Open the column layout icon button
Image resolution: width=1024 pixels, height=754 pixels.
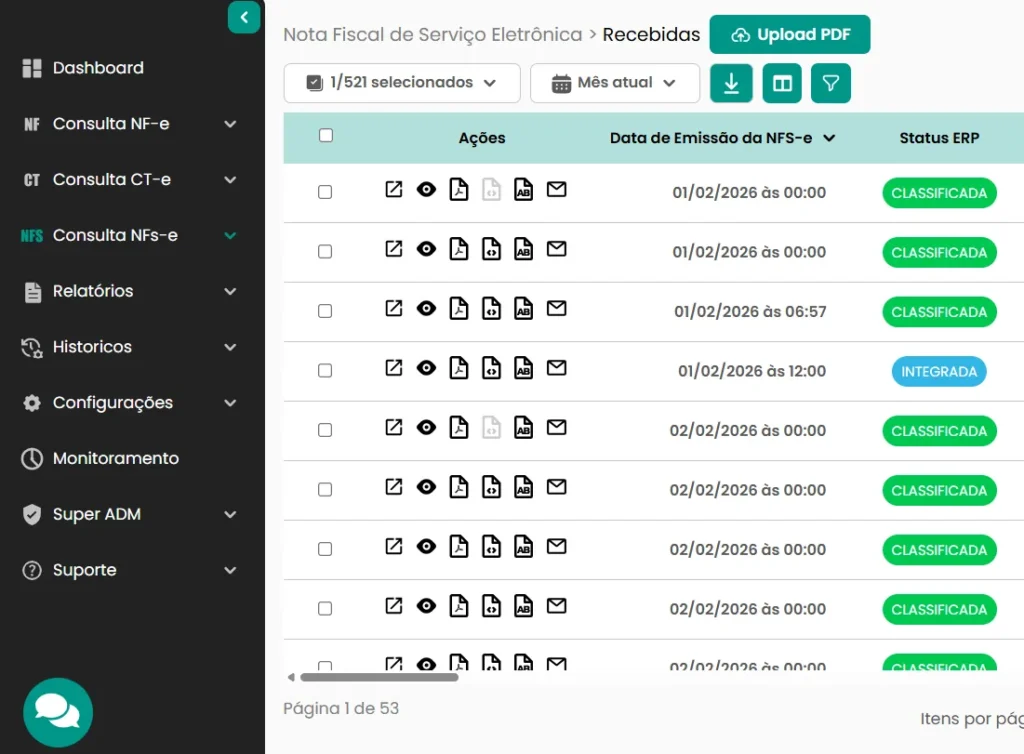(782, 83)
